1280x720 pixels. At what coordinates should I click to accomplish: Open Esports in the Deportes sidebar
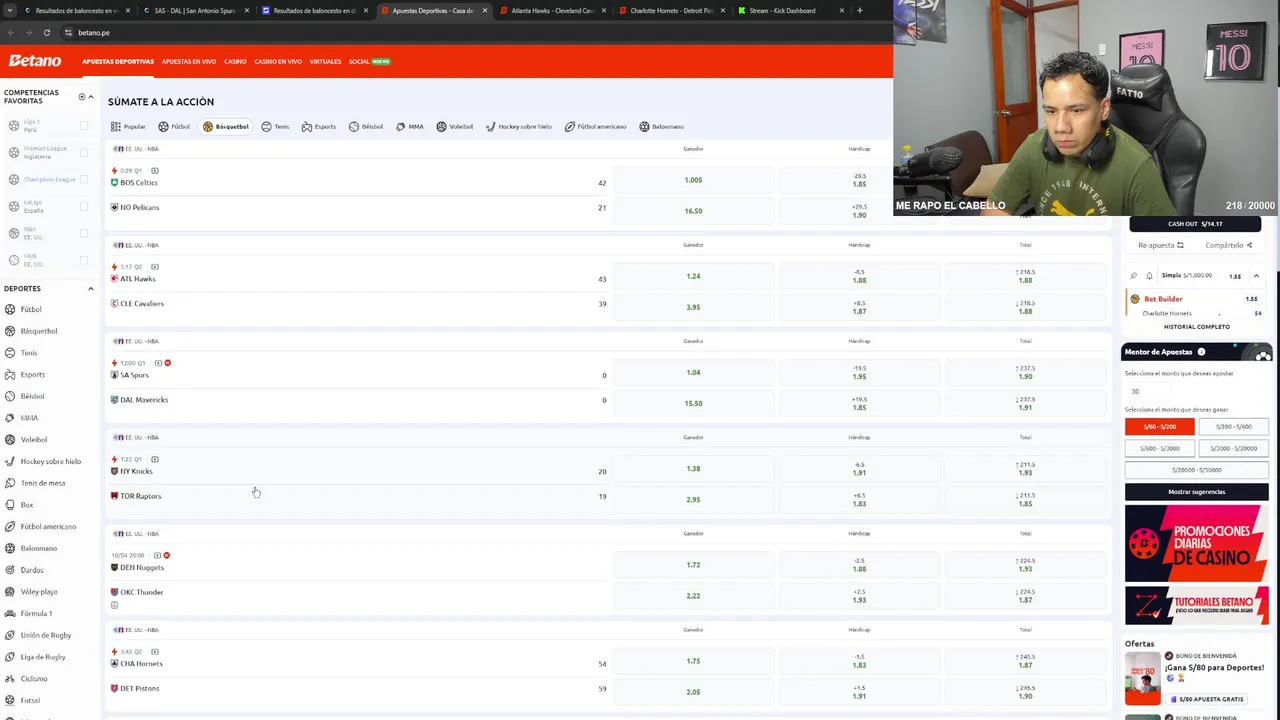(x=25, y=374)
